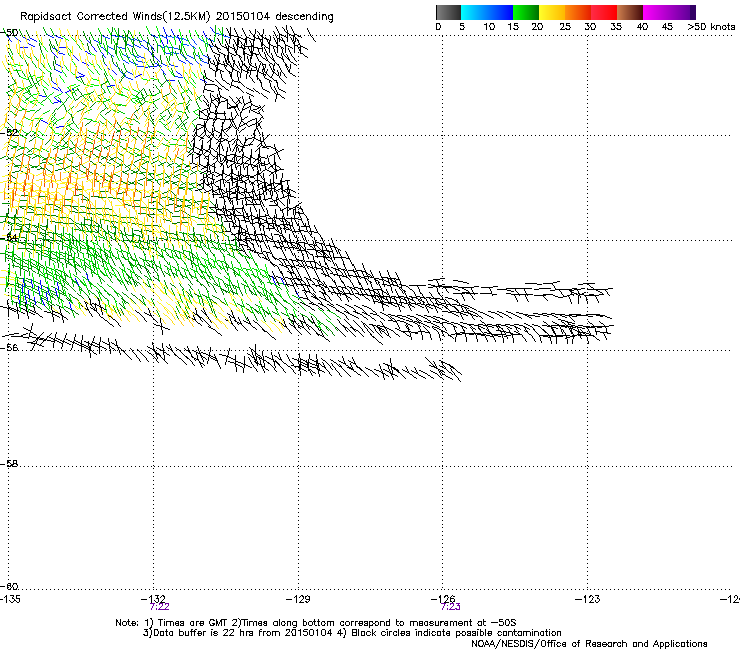
Task: Click the date text '20150104 descending'
Action: point(275,17)
